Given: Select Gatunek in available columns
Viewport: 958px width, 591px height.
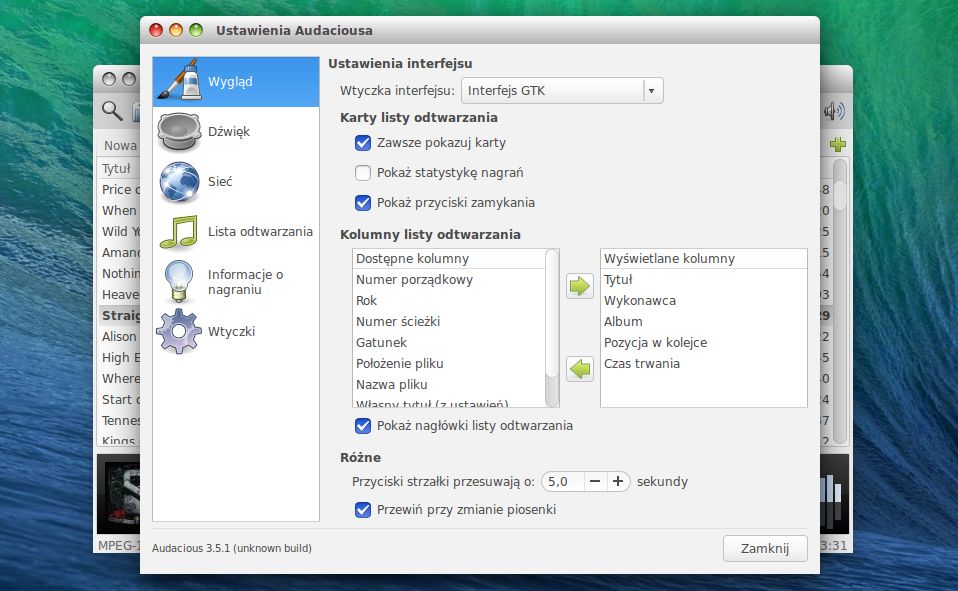Looking at the screenshot, I should (448, 343).
